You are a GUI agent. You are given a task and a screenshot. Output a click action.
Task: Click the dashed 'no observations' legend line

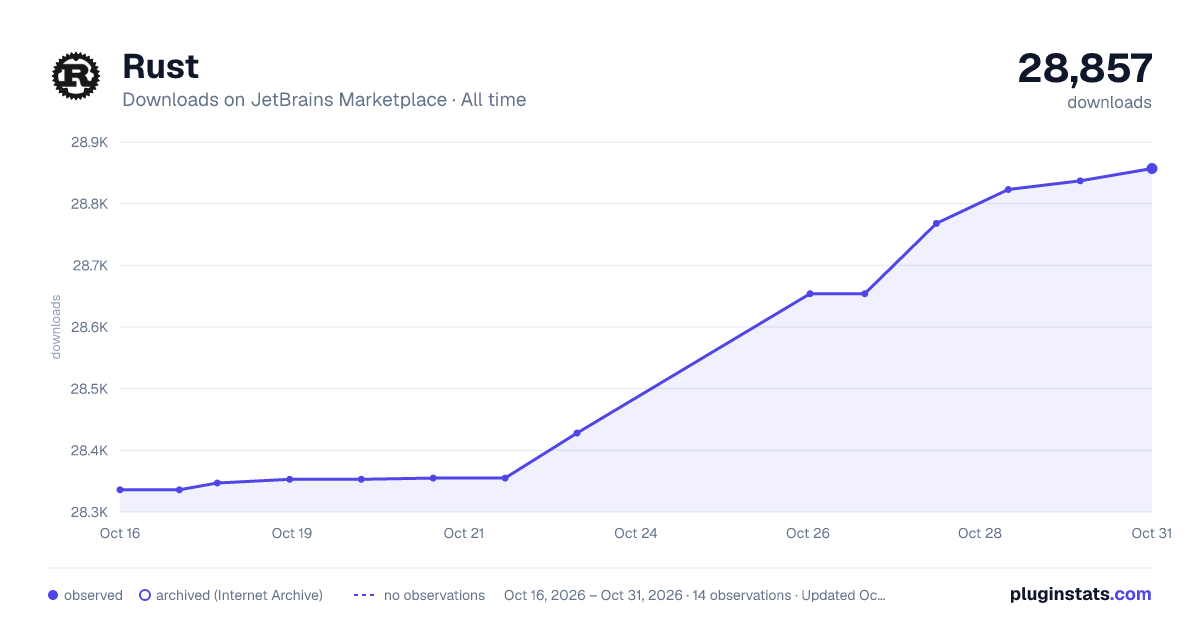click(x=363, y=595)
